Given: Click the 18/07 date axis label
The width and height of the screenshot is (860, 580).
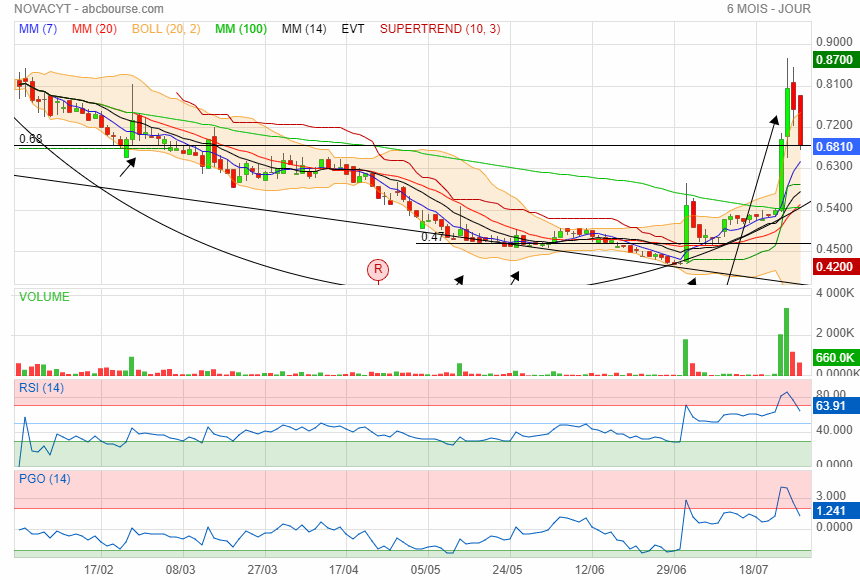Looking at the screenshot, I should click(x=753, y=570).
